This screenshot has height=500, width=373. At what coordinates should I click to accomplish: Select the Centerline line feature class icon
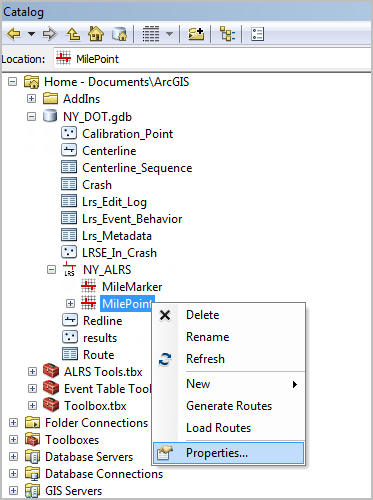click(69, 150)
